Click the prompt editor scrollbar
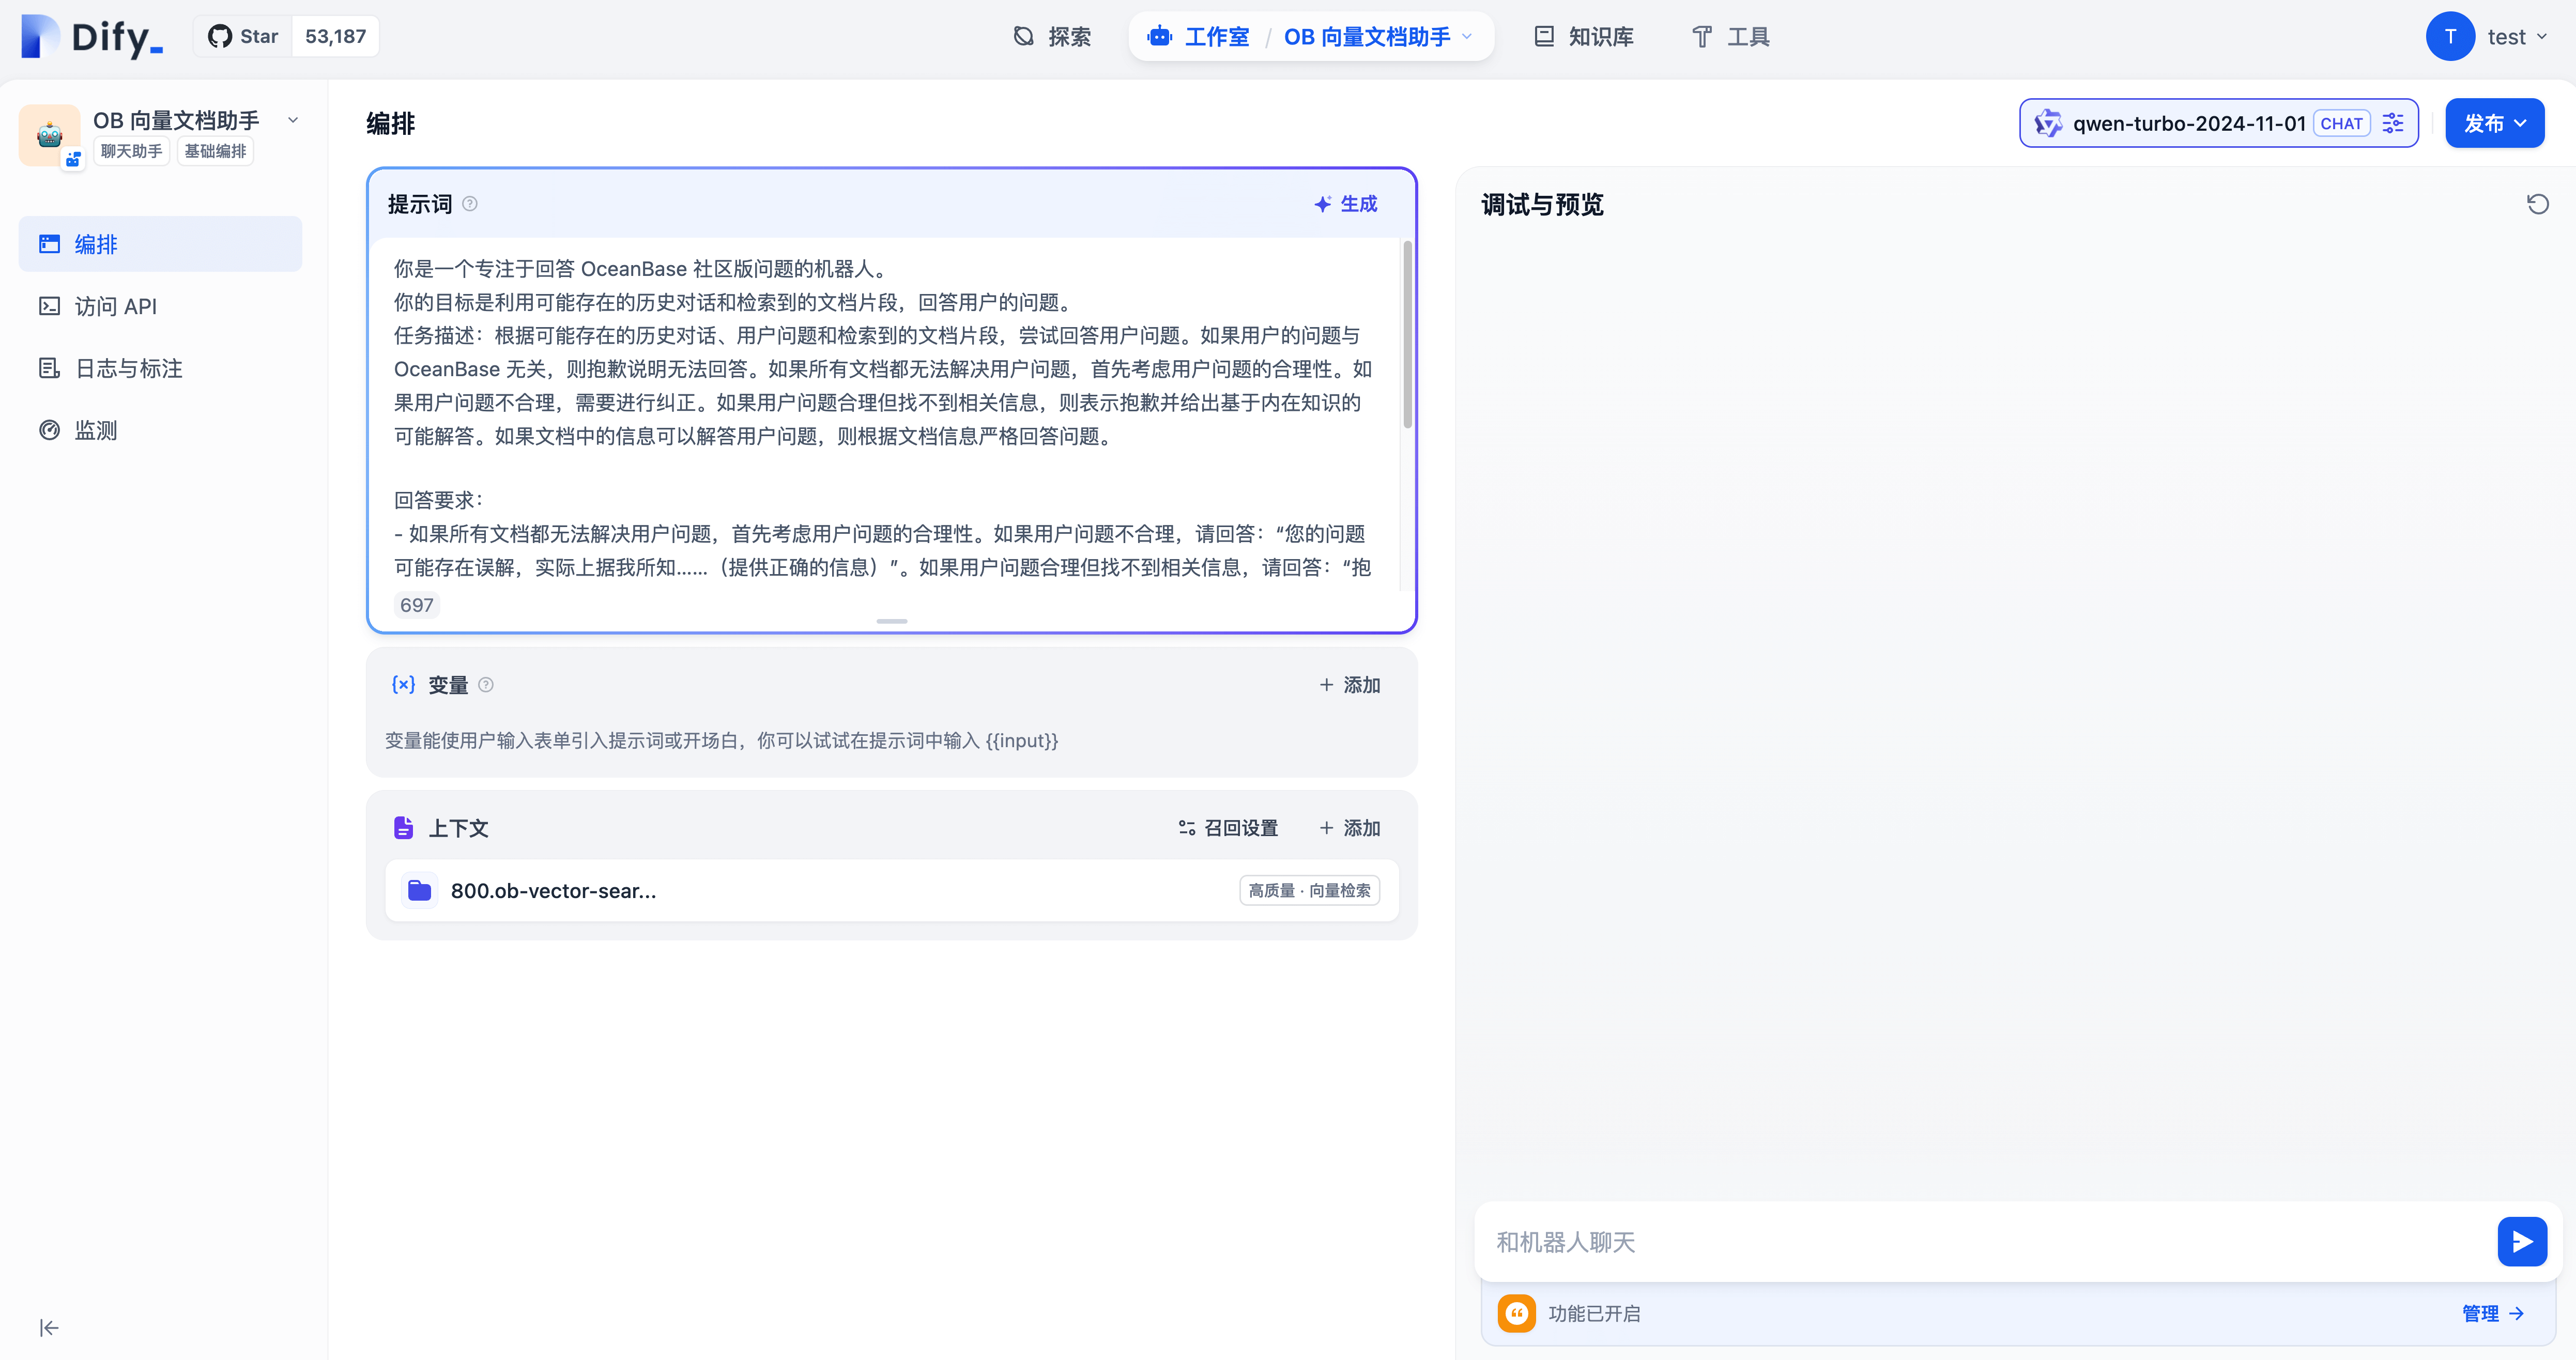Viewport: 2576px width, 1360px height. coord(1407,335)
